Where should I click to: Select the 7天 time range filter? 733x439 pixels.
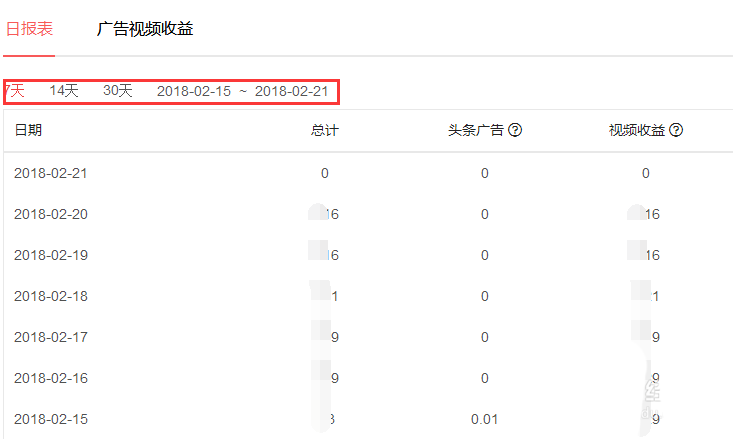pos(14,91)
